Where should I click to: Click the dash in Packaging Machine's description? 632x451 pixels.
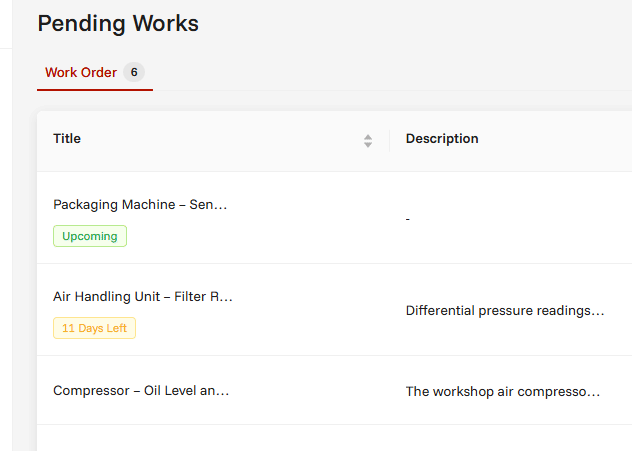click(x=408, y=219)
